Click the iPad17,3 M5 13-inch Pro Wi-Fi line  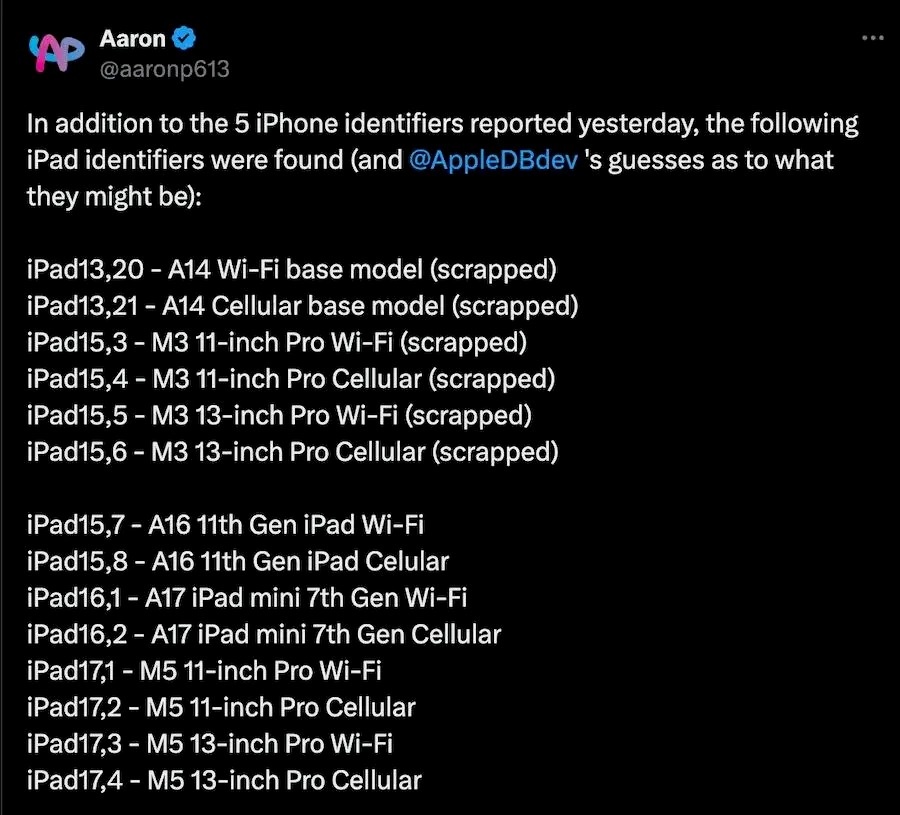click(x=210, y=743)
